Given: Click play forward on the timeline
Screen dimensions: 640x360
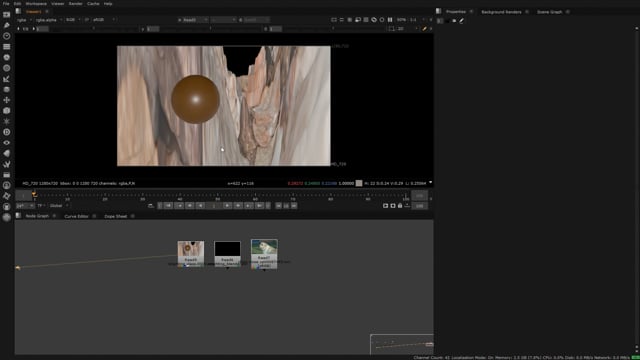Looking at the screenshot, I should (x=227, y=206).
